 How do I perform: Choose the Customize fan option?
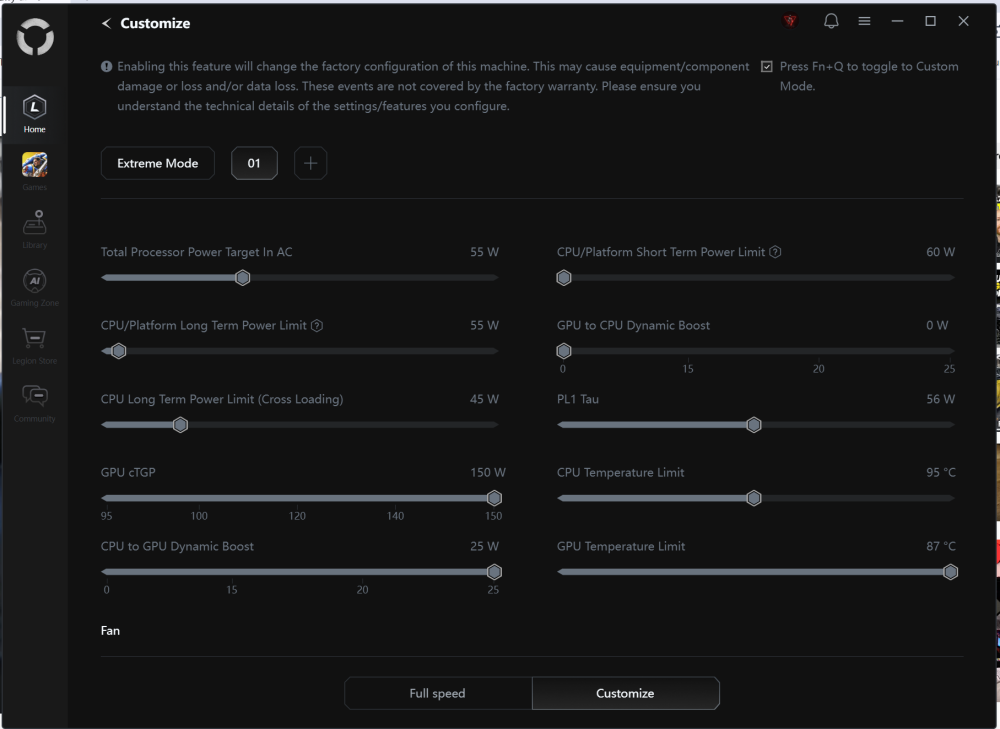tap(625, 693)
